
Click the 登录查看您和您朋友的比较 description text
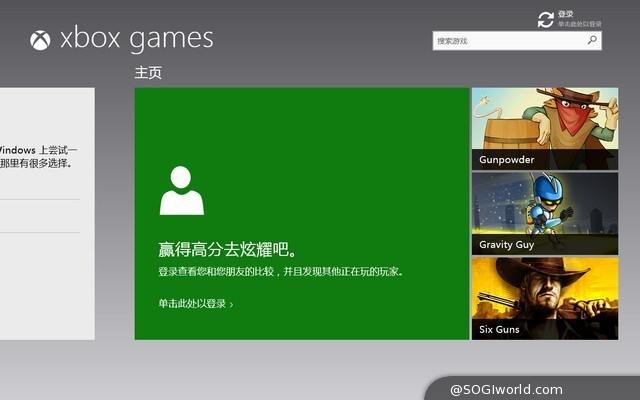(x=281, y=271)
